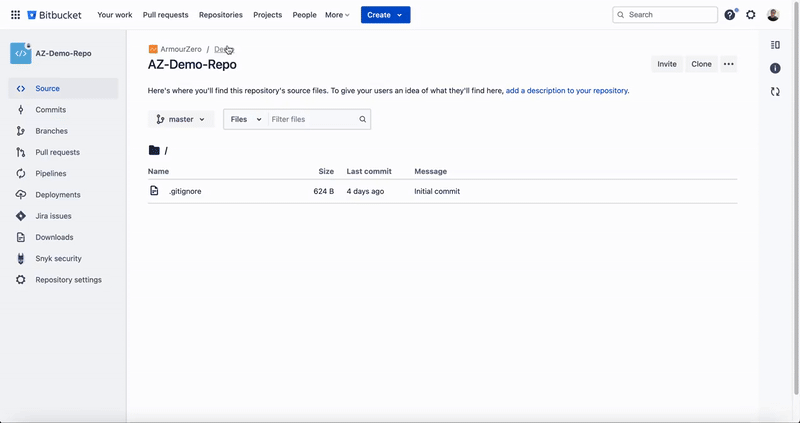
Task: Click the magnifier icon in Filter files
Action: click(x=362, y=119)
